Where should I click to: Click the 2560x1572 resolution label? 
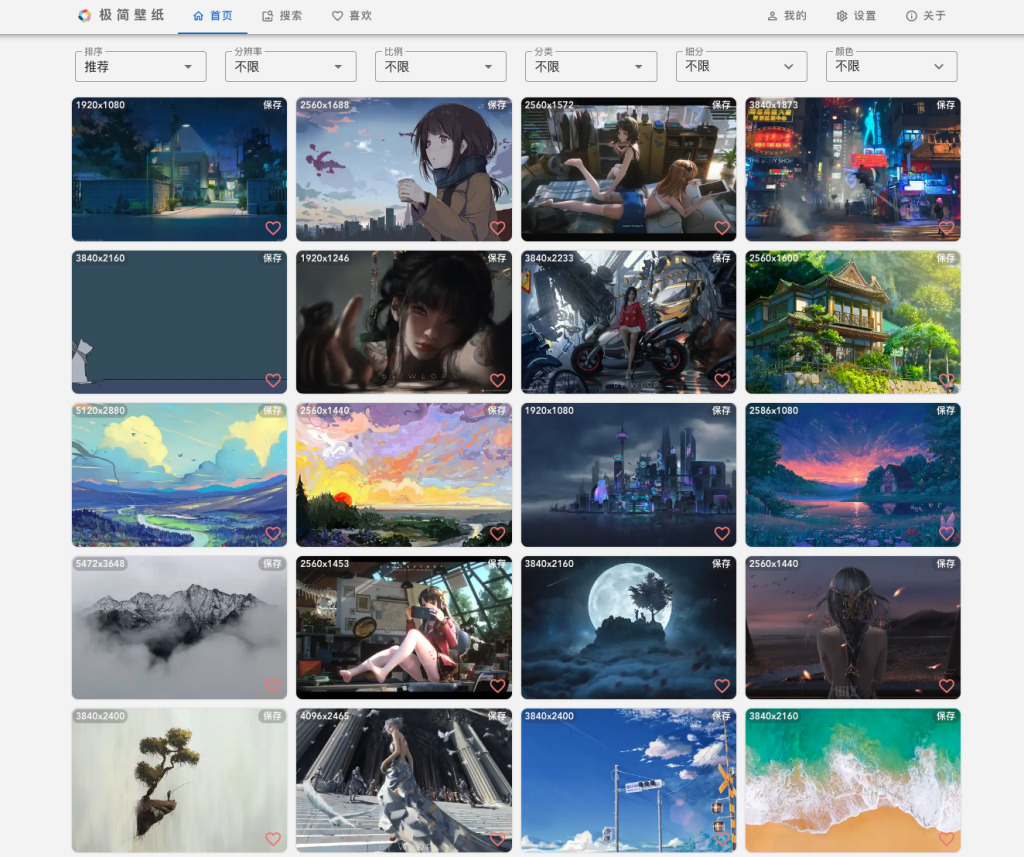pyautogui.click(x=549, y=105)
